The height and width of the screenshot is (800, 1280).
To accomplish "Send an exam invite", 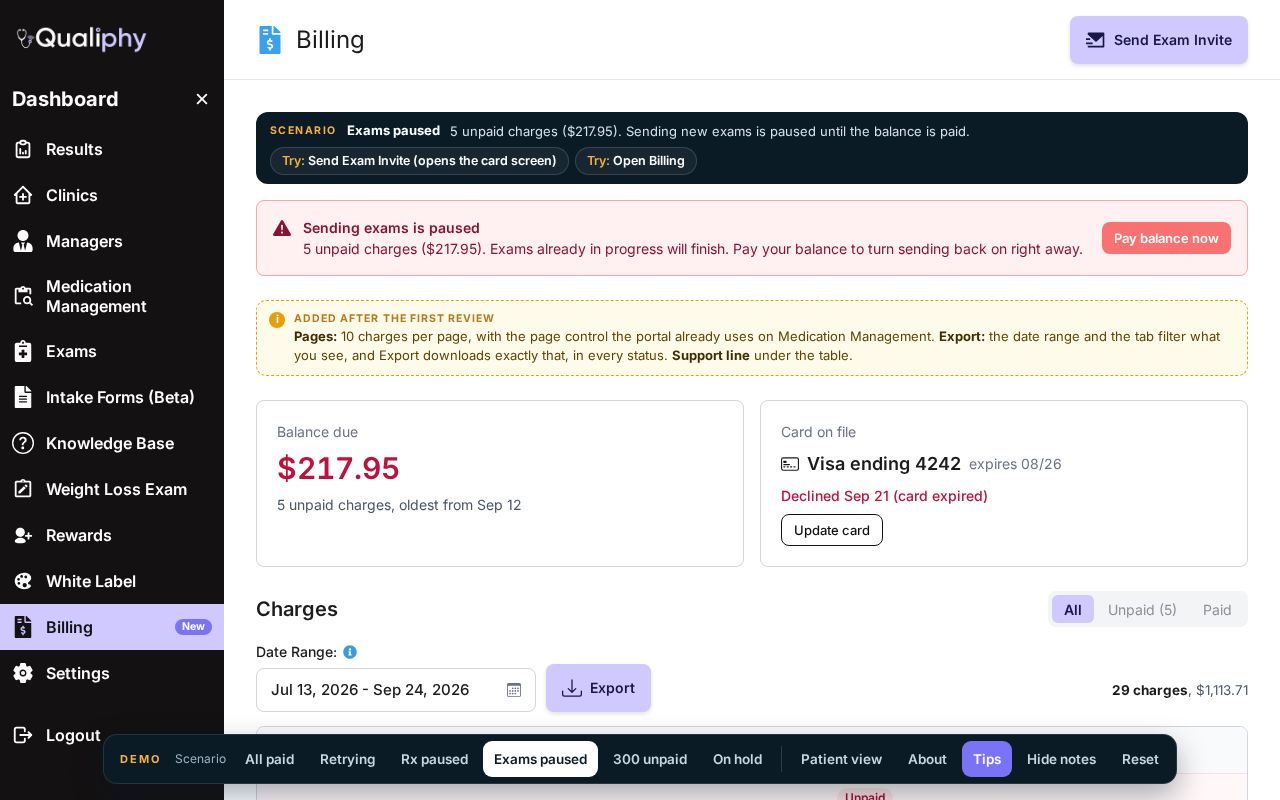I will tap(1159, 40).
